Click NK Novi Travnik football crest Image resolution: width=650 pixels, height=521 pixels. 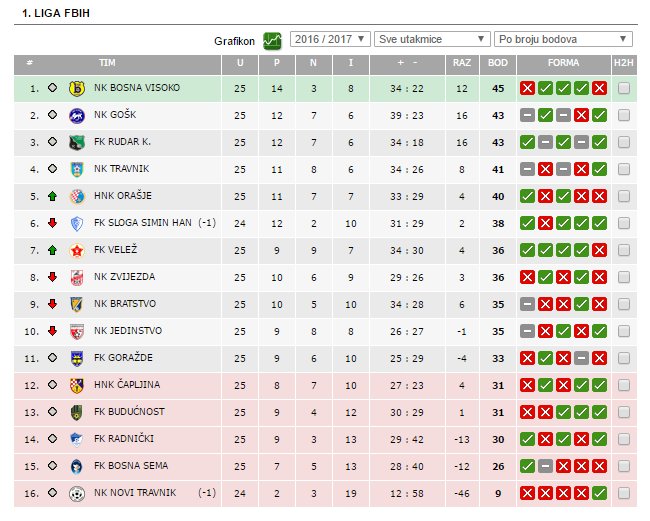[x=77, y=493]
